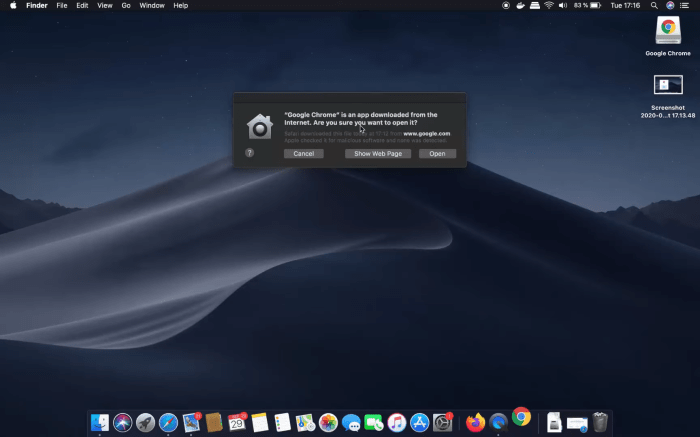Open the Help menu
Viewport: 700px width, 437px height.
180,5
